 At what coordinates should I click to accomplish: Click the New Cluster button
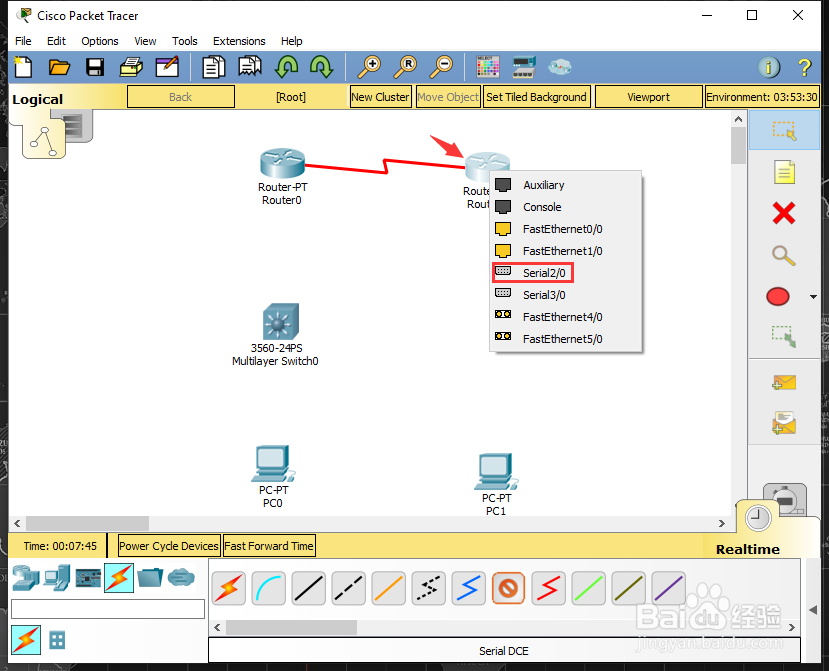click(380, 97)
